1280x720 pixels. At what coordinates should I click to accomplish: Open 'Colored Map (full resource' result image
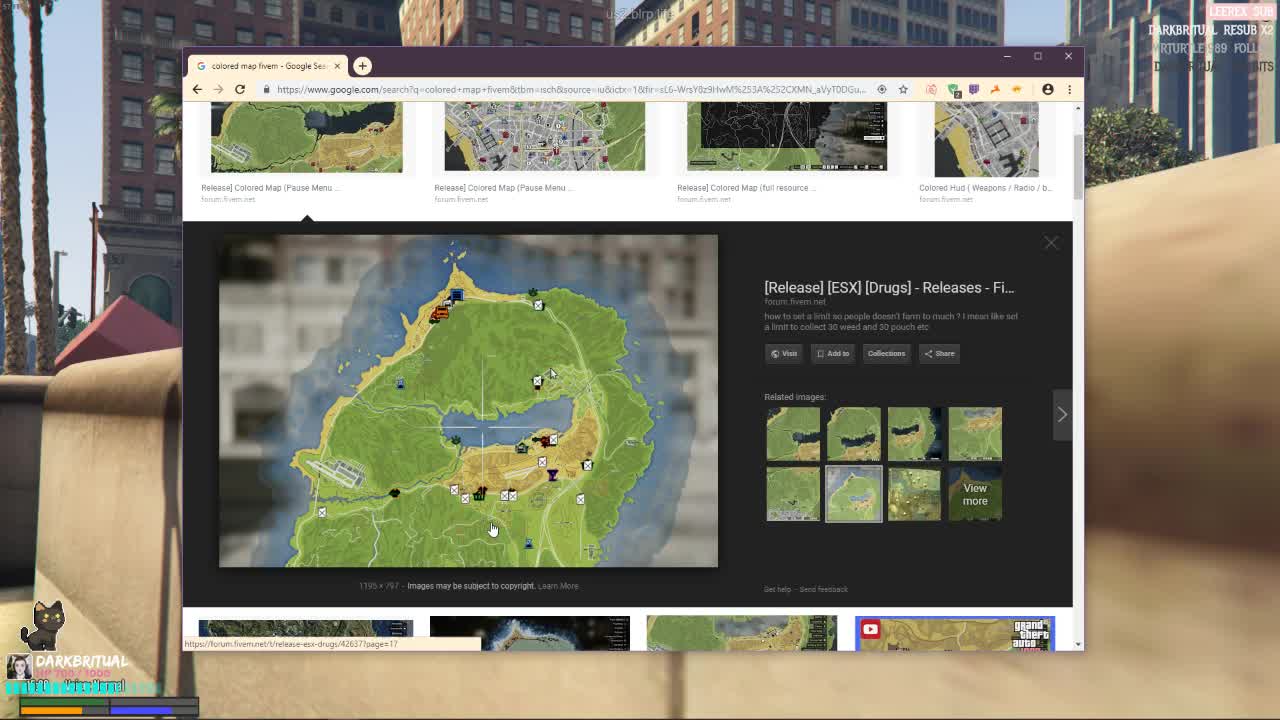click(x=787, y=137)
